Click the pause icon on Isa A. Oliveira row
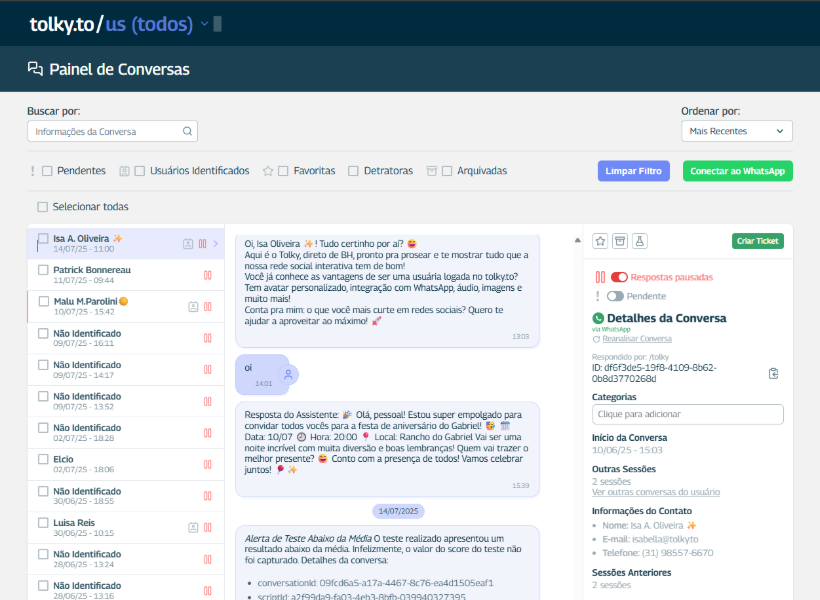Screen dimensions: 820x600 202,244
